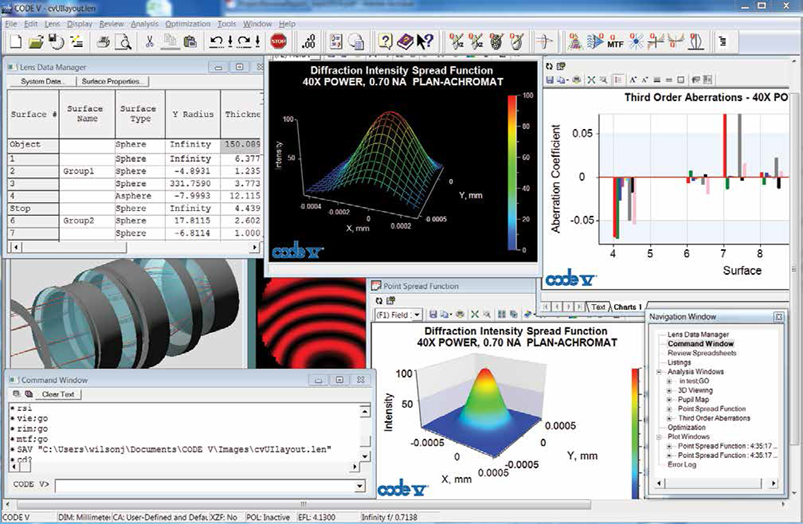
Task: Click the Redo arrow icon
Action: 244,41
